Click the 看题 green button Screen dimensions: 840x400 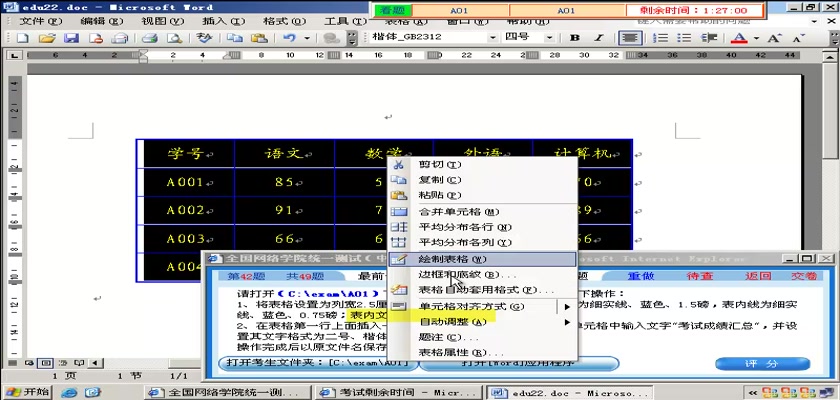(393, 10)
